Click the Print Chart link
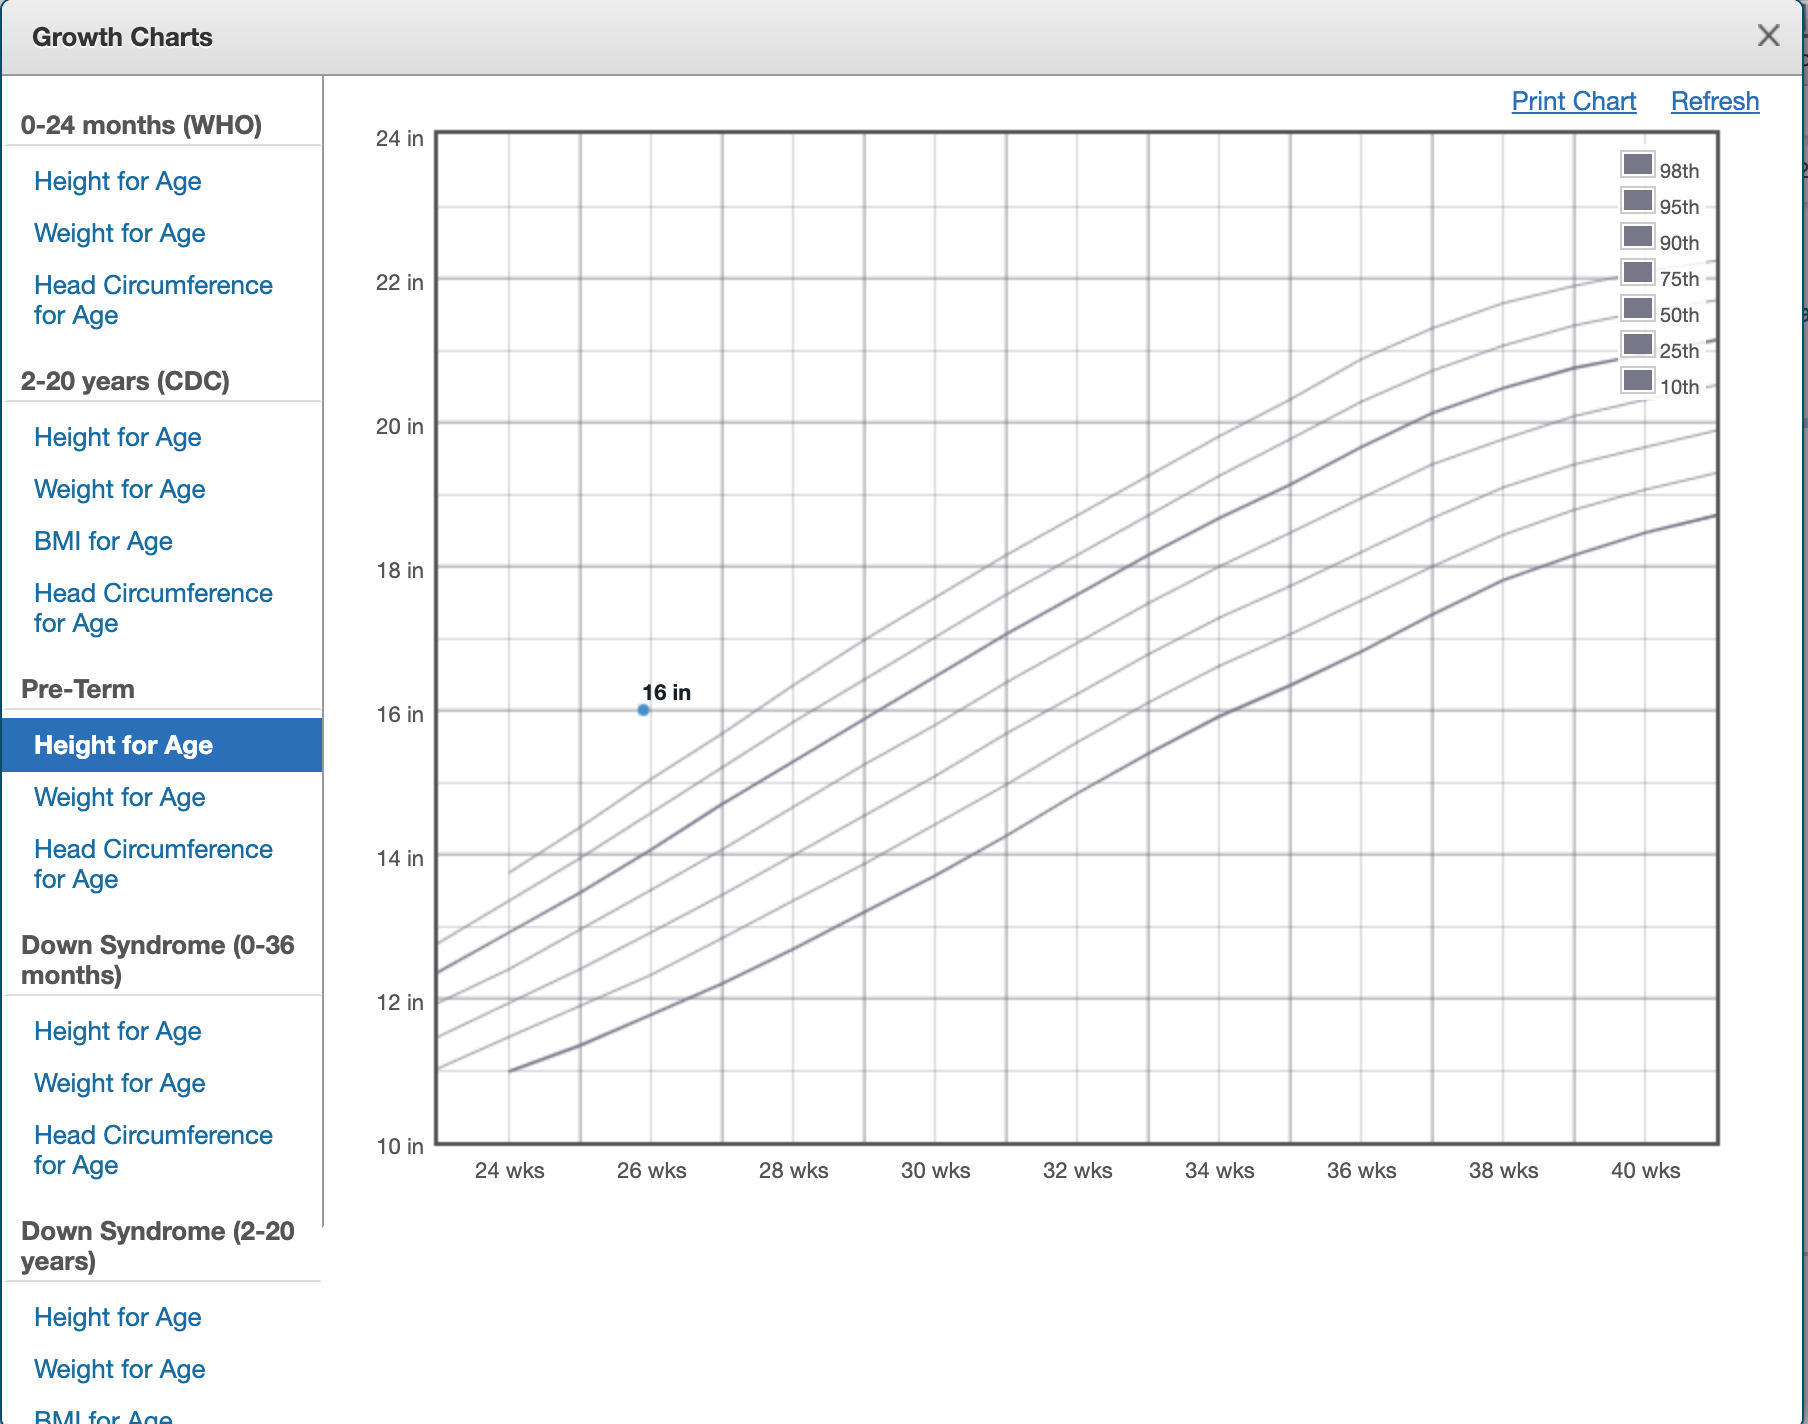 [1573, 101]
